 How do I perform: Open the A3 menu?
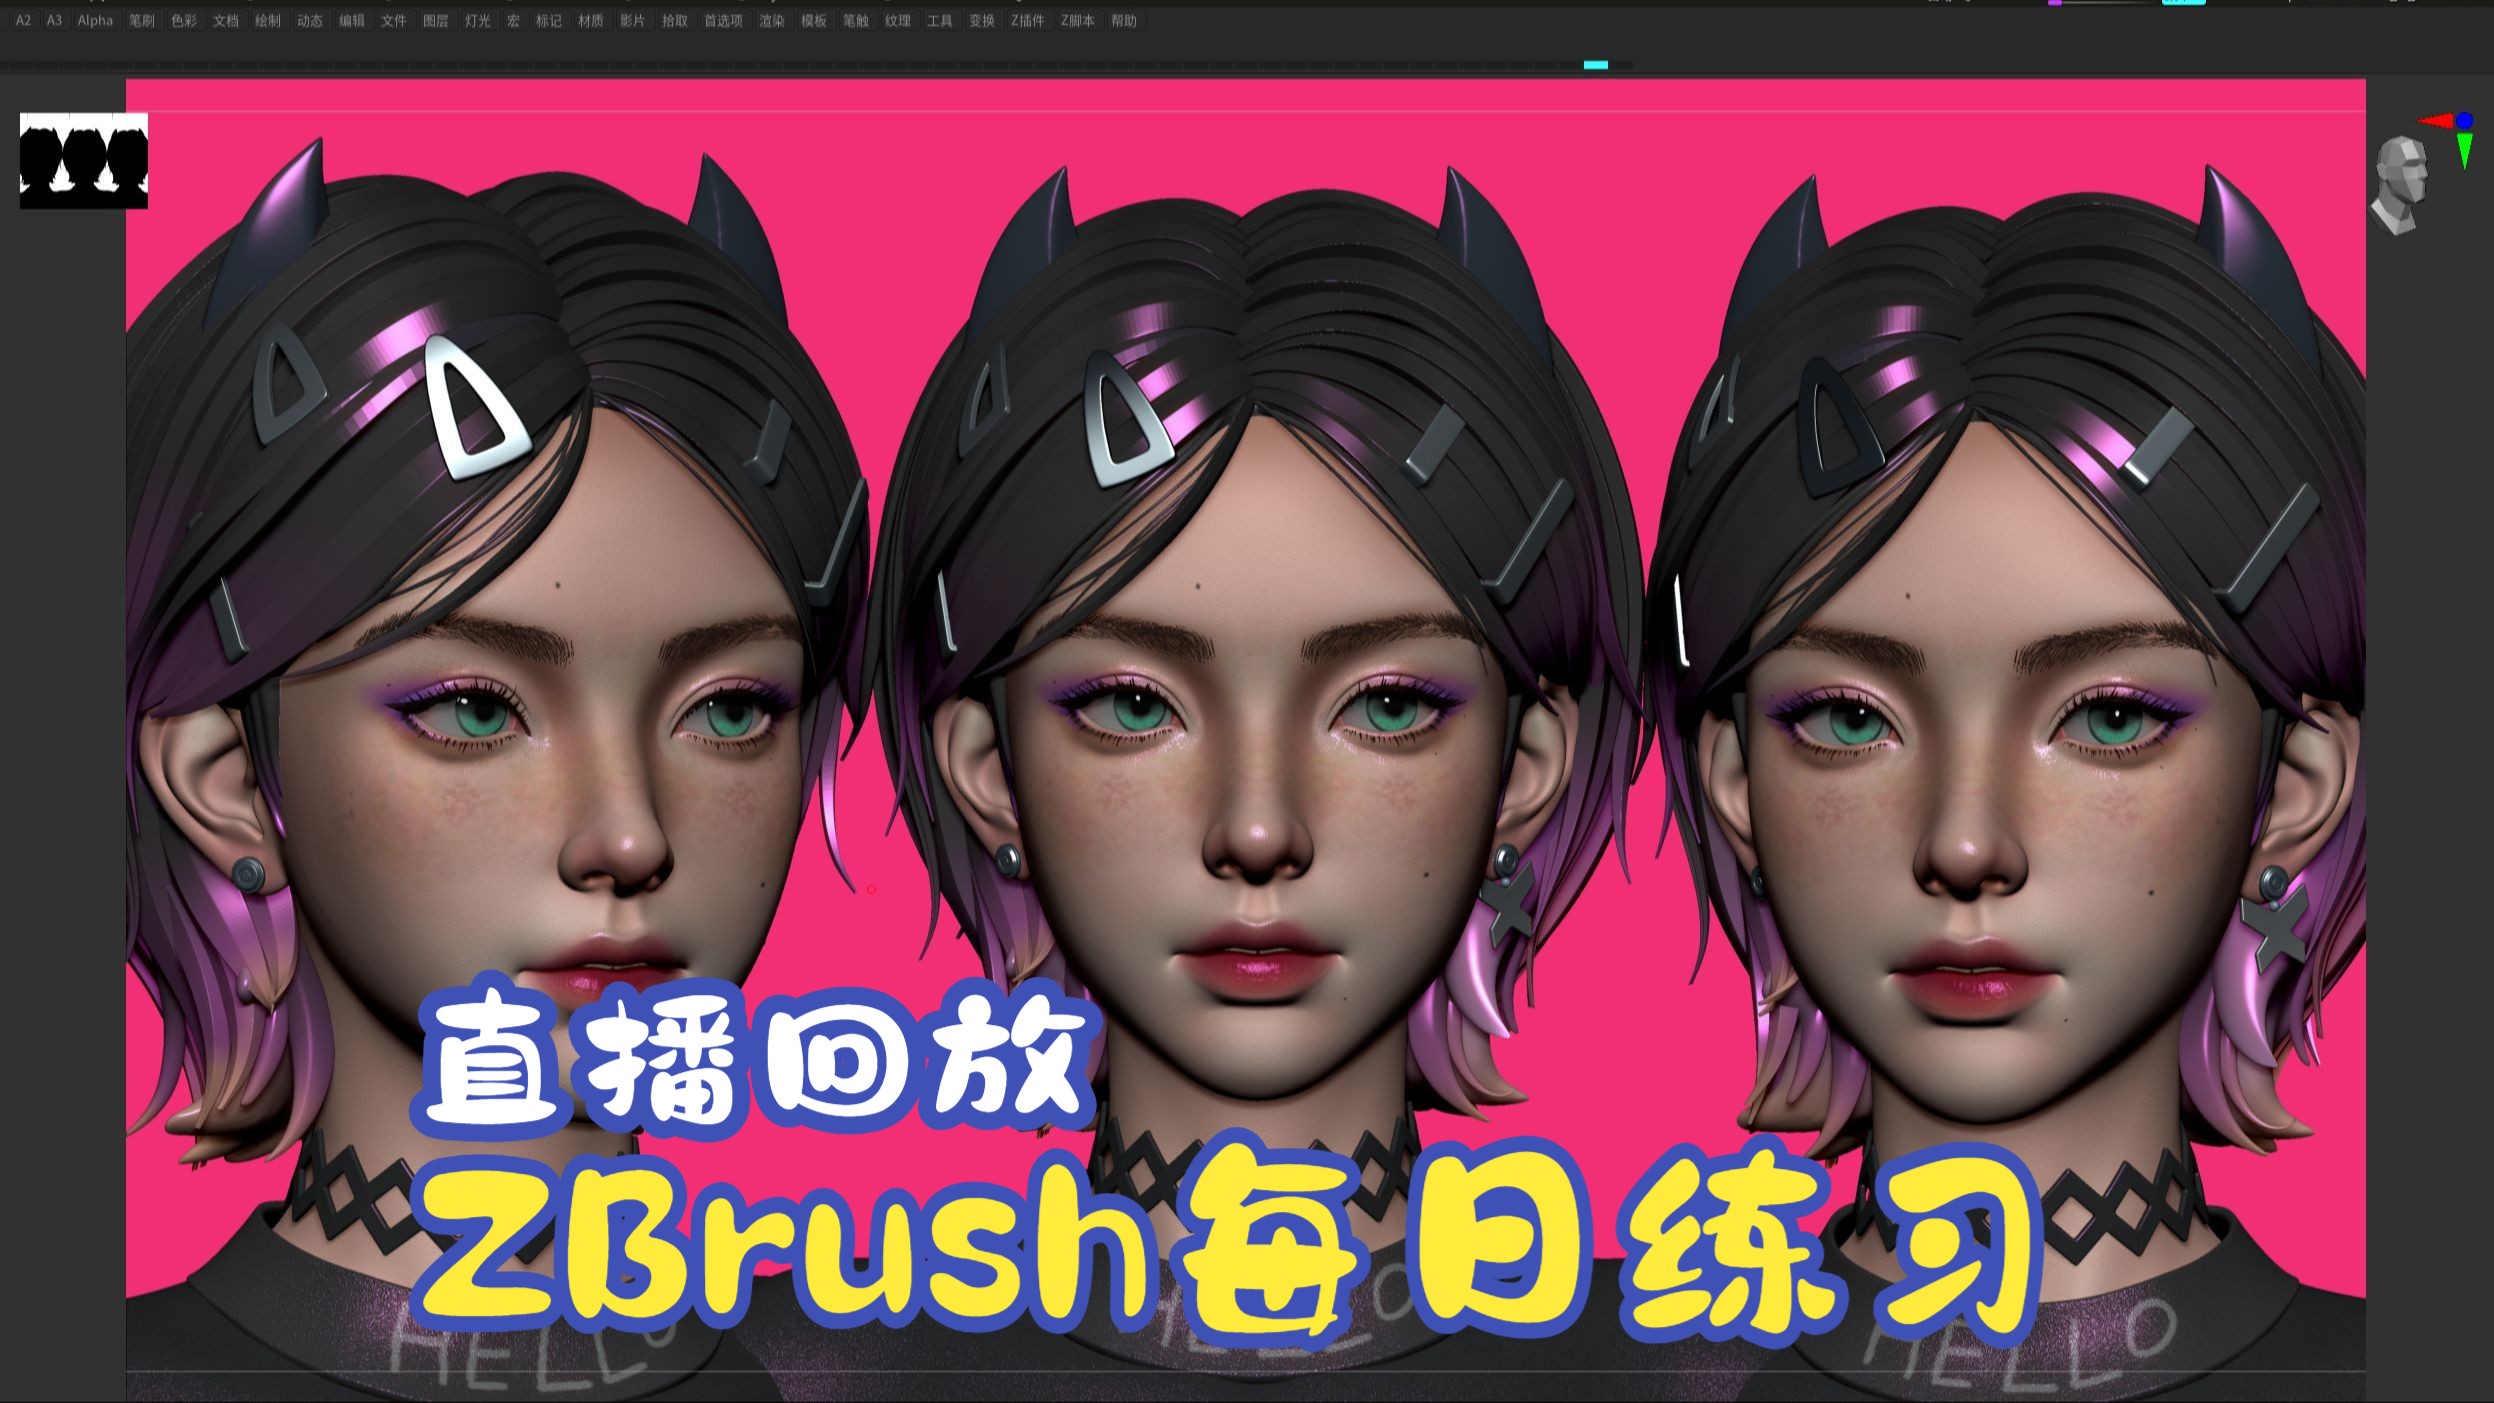[x=54, y=20]
